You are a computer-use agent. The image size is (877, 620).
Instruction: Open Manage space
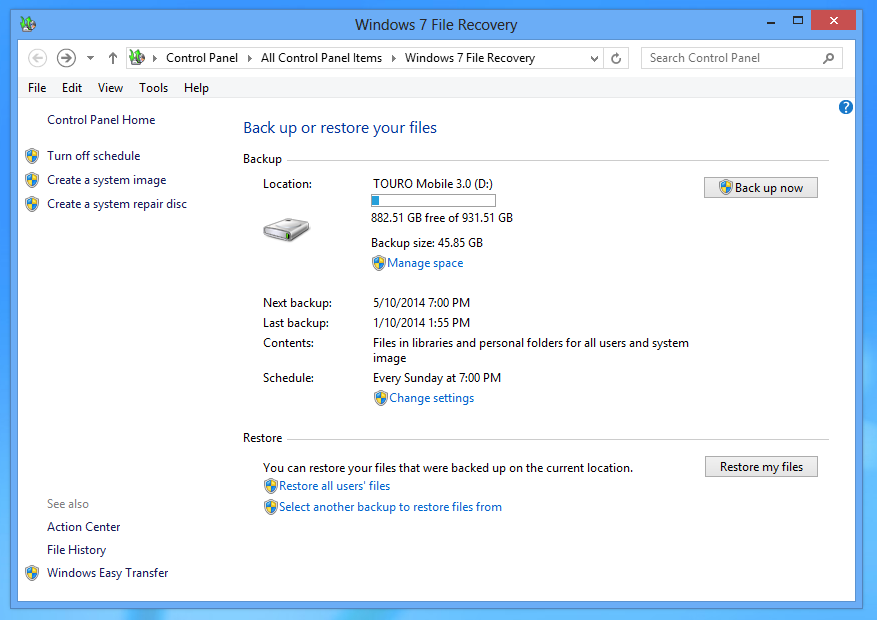pyautogui.click(x=425, y=263)
